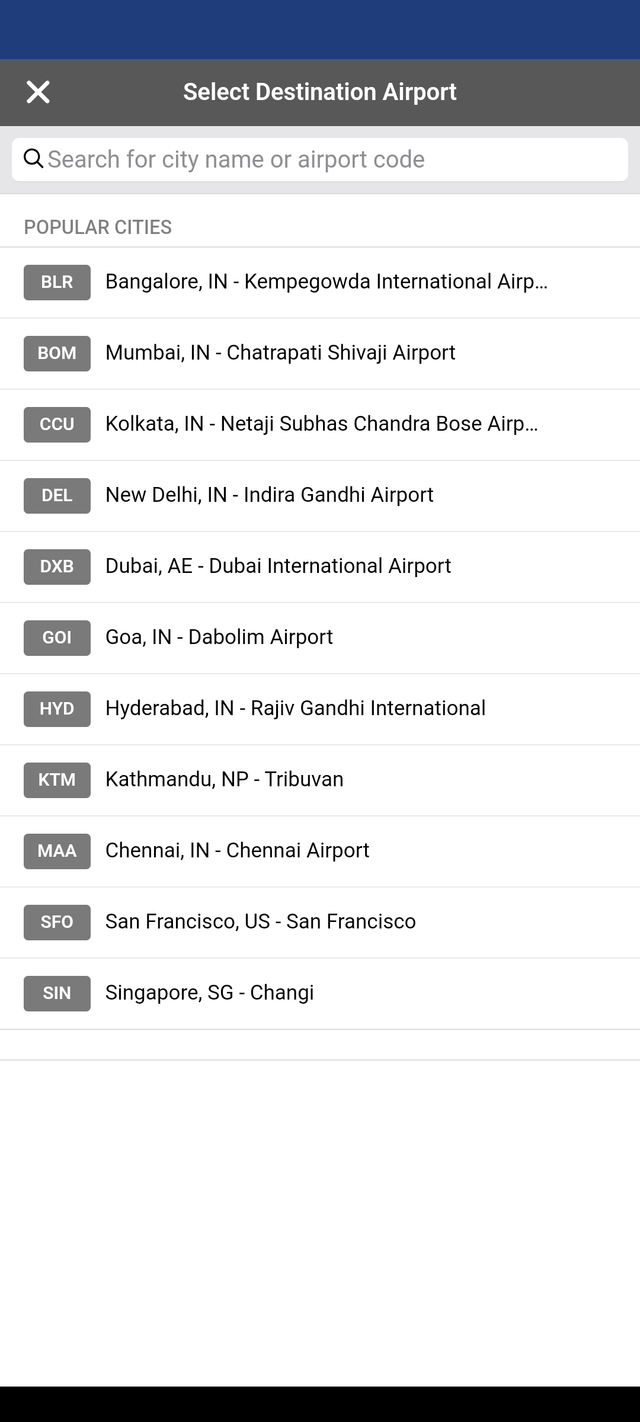Tap the MAA code badge
The image size is (640, 1422).
click(57, 850)
